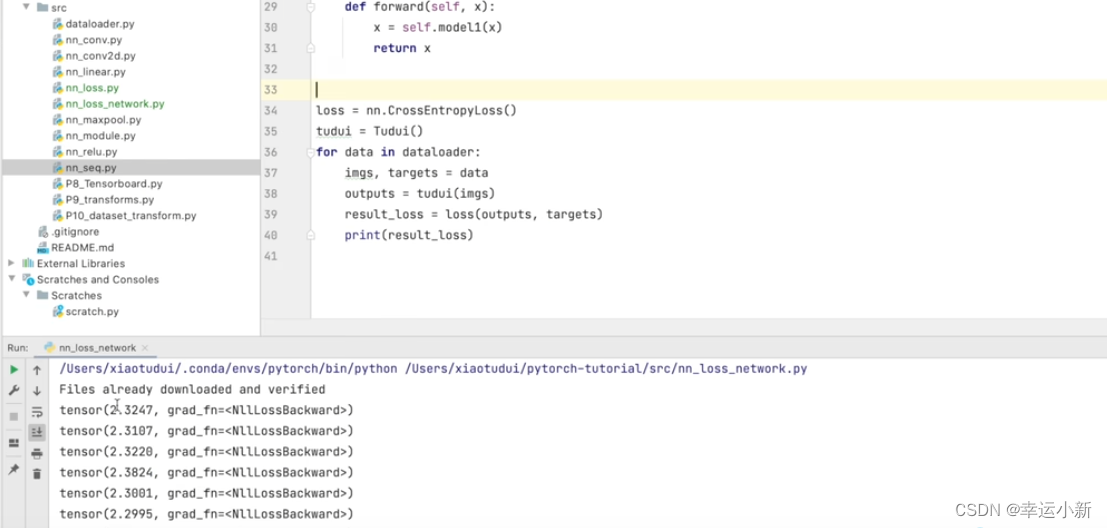Viewport: 1107px width, 528px height.
Task: Click 'return x' statement in editor
Action: (x=402, y=48)
